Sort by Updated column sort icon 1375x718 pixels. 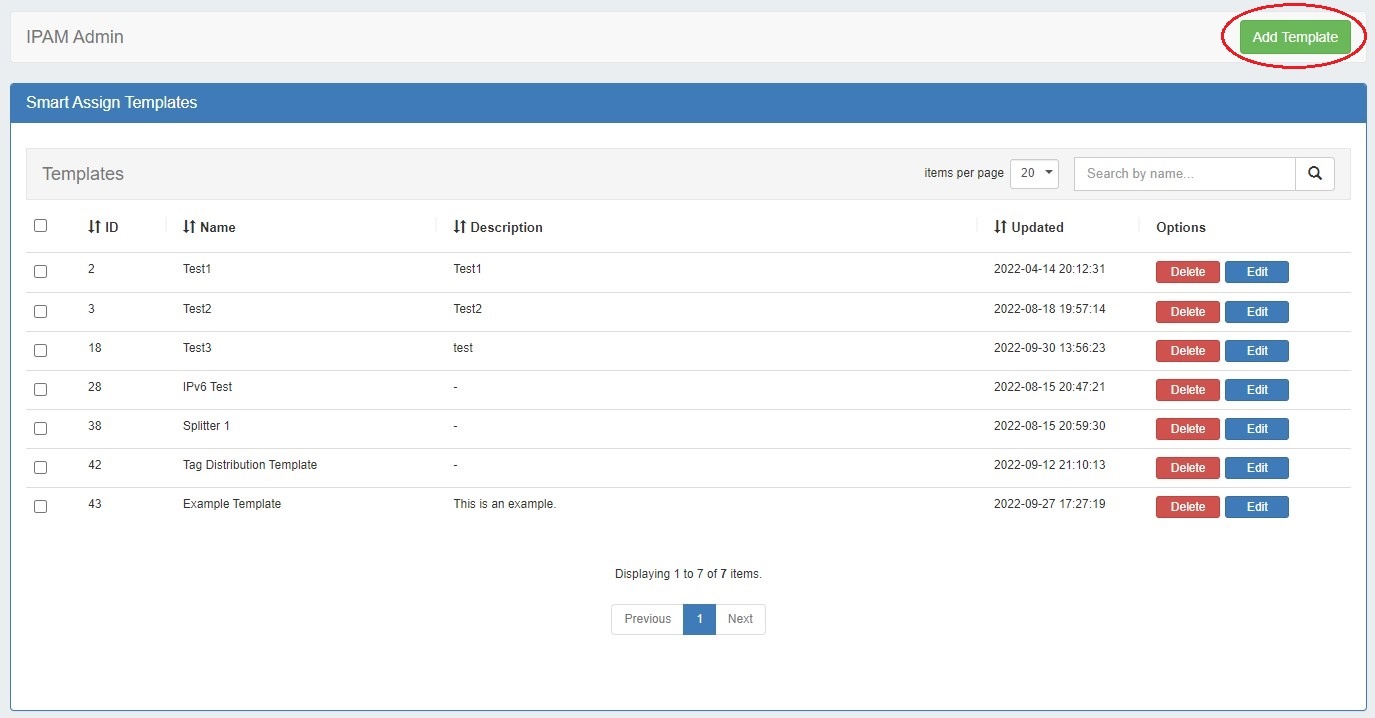point(1000,227)
